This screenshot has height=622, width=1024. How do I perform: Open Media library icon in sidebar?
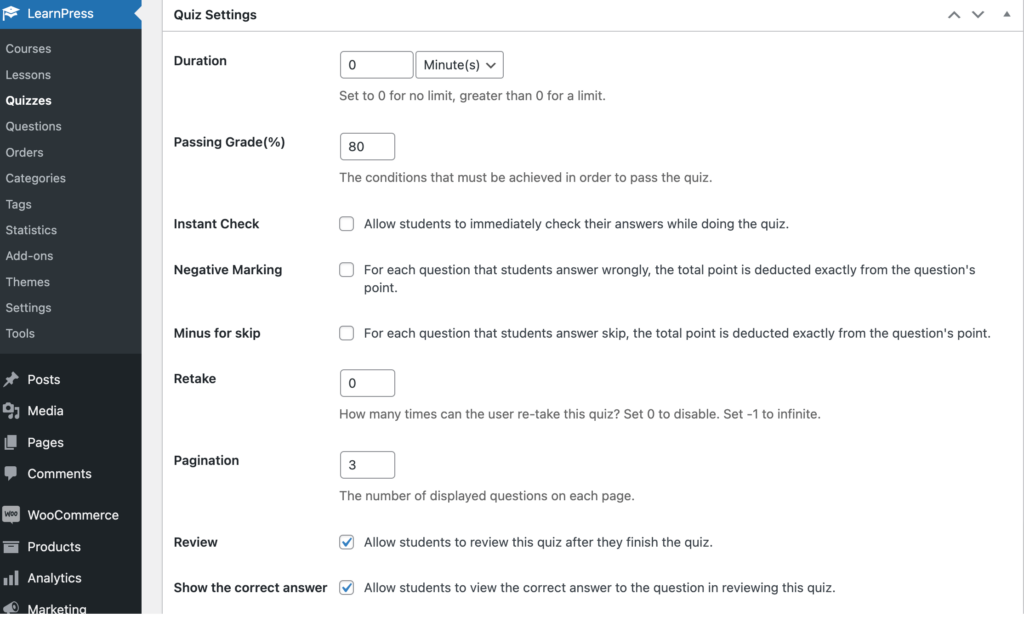coord(11,410)
